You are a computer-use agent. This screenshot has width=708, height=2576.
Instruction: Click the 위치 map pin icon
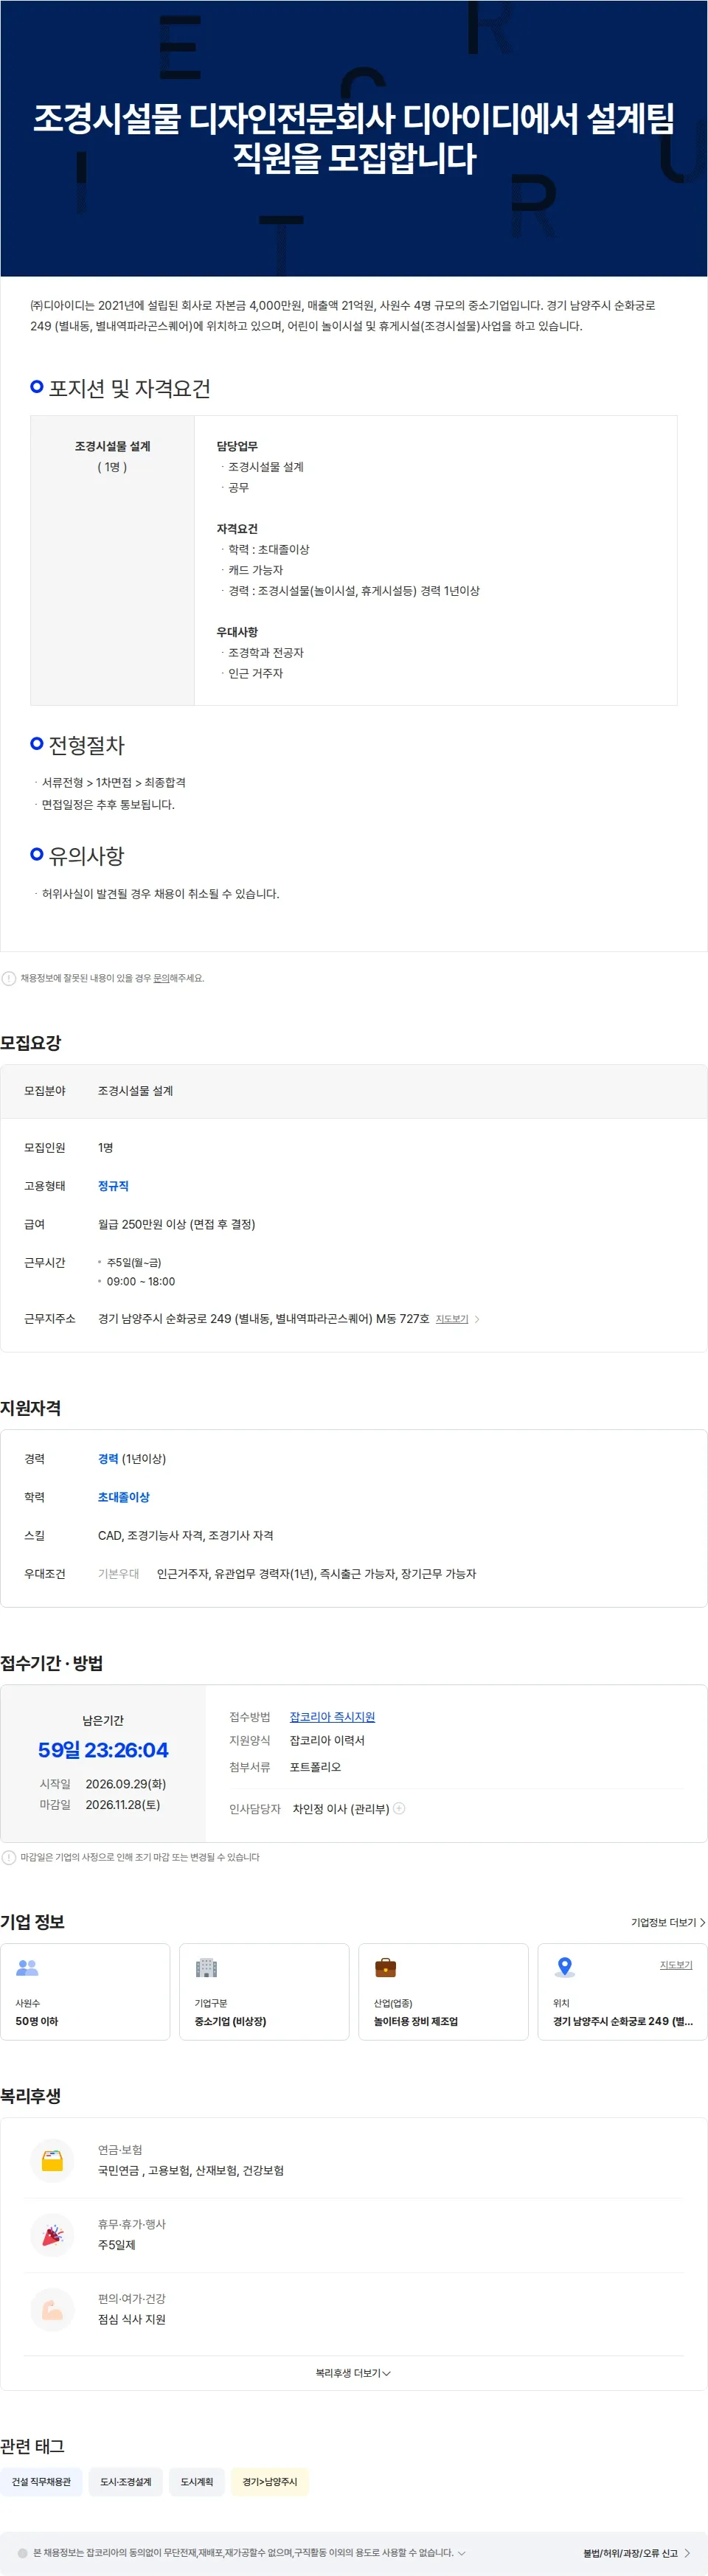coord(565,1967)
